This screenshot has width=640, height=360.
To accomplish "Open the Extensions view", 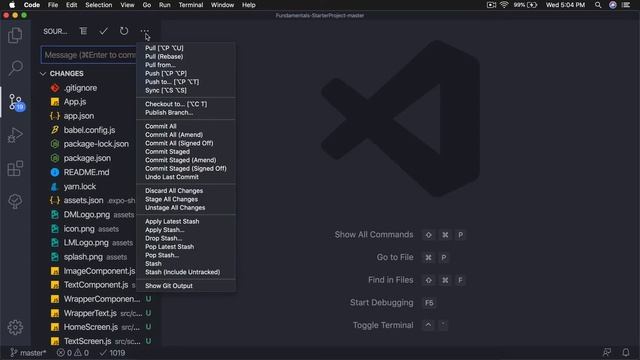I will coord(15,168).
